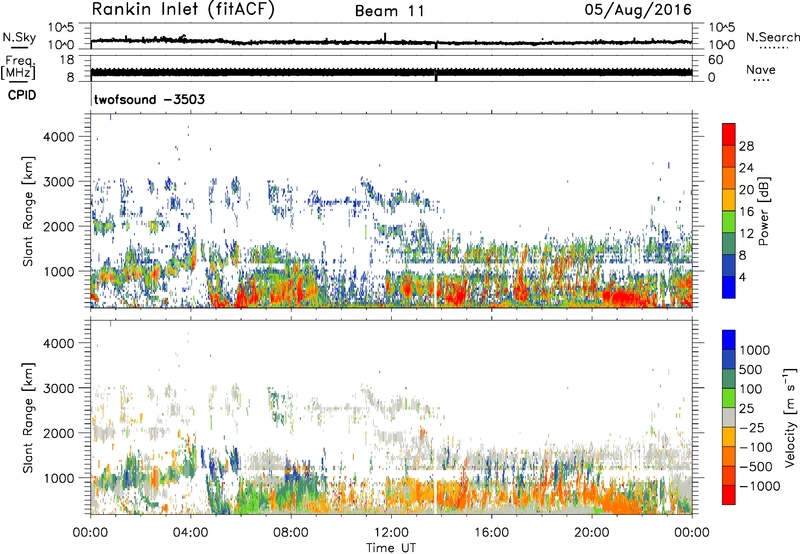This screenshot has width=800, height=554.
Task: Click the date '05/Aug/2016'
Action: pos(638,10)
